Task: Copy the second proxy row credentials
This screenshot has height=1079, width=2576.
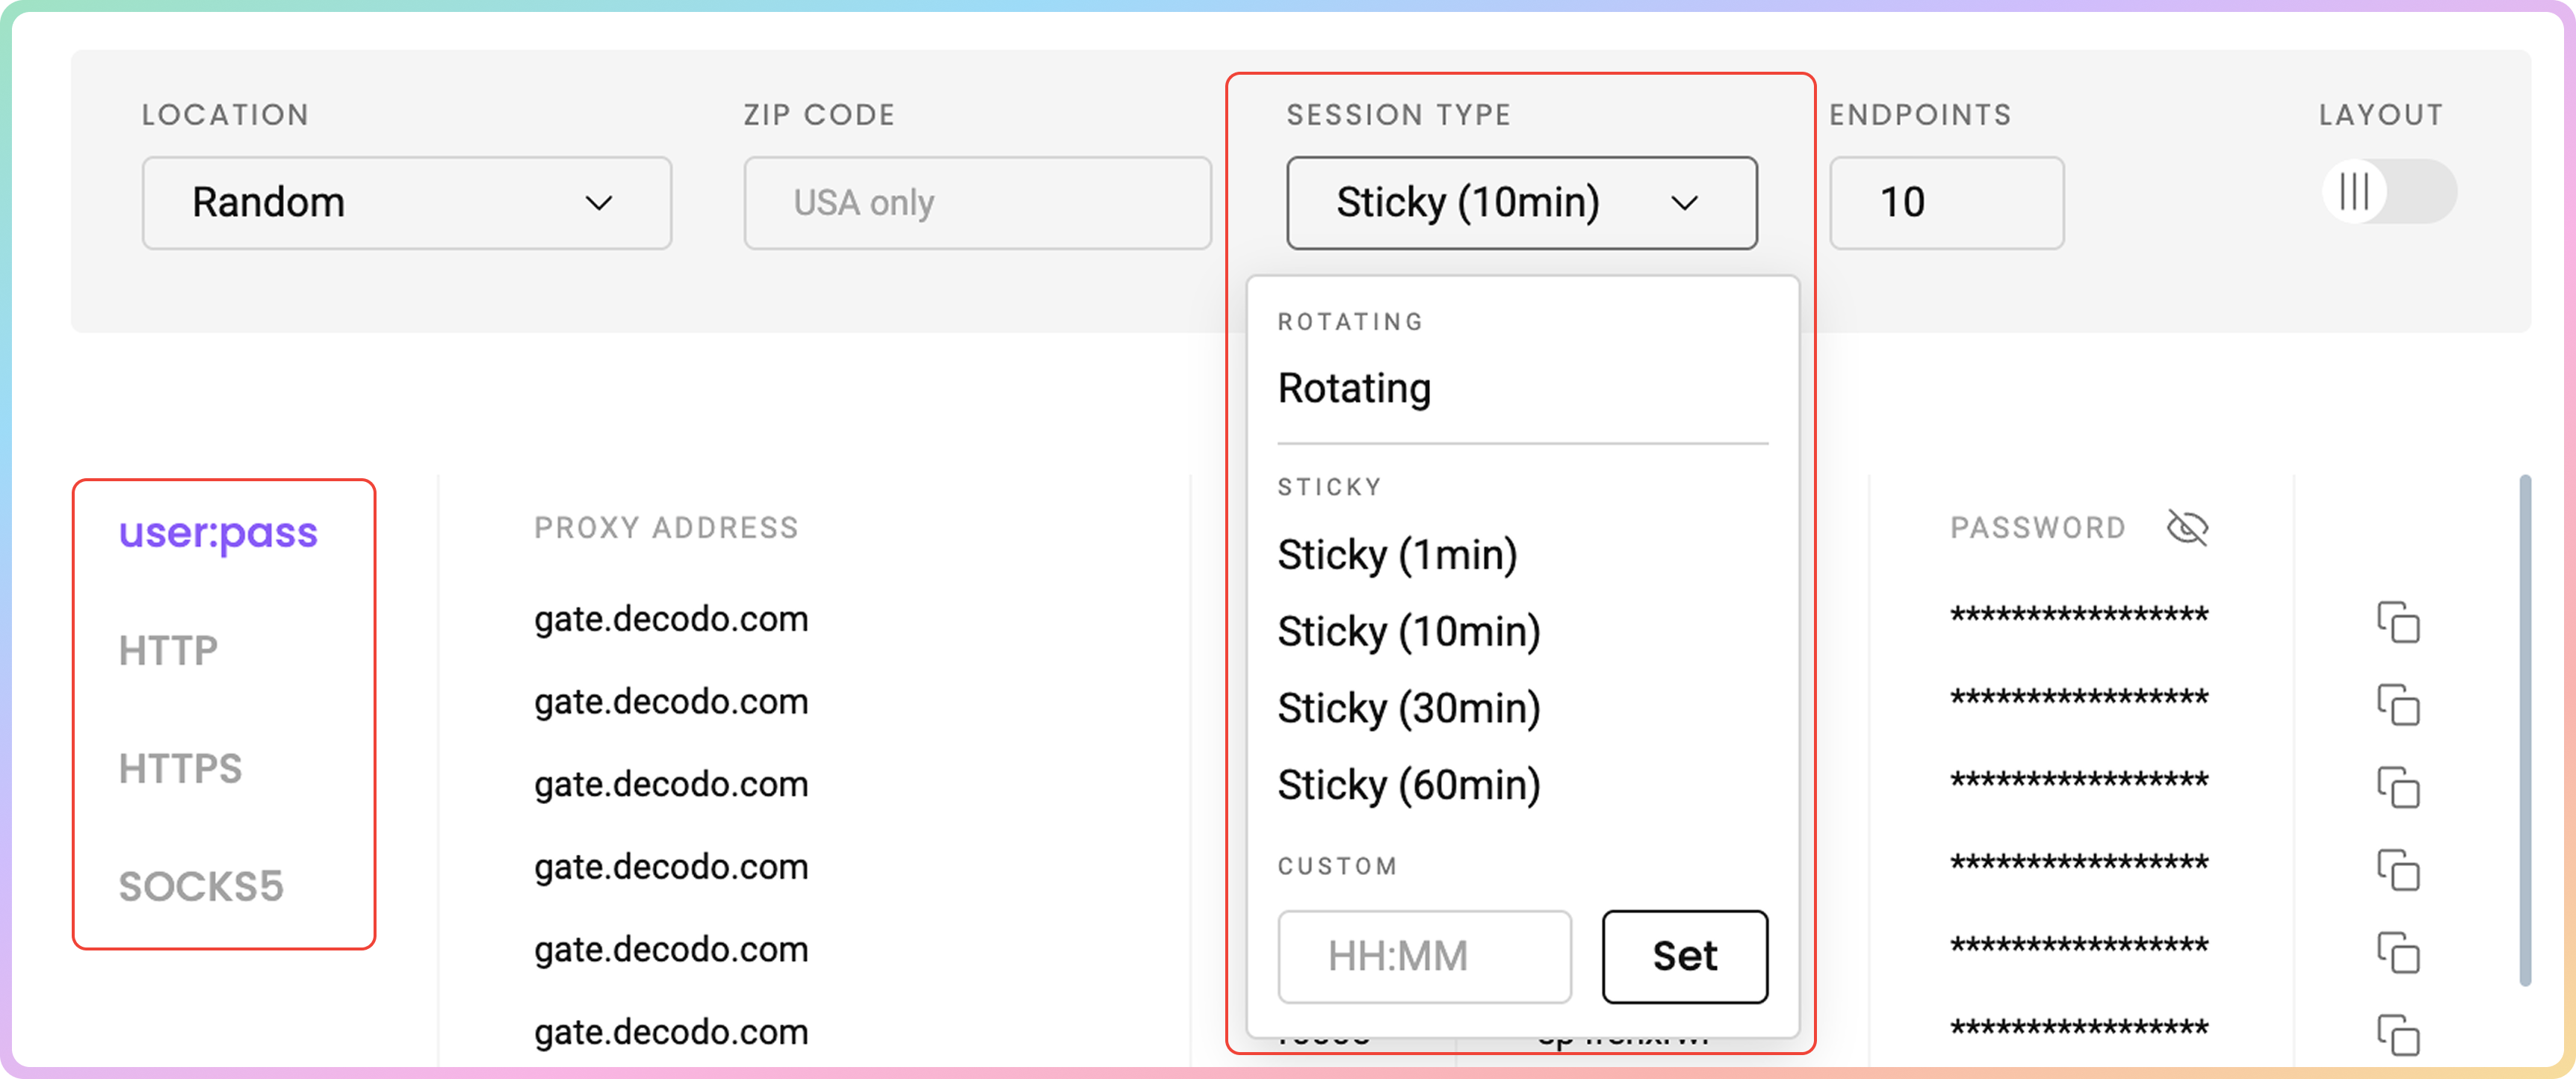Action: (2397, 705)
